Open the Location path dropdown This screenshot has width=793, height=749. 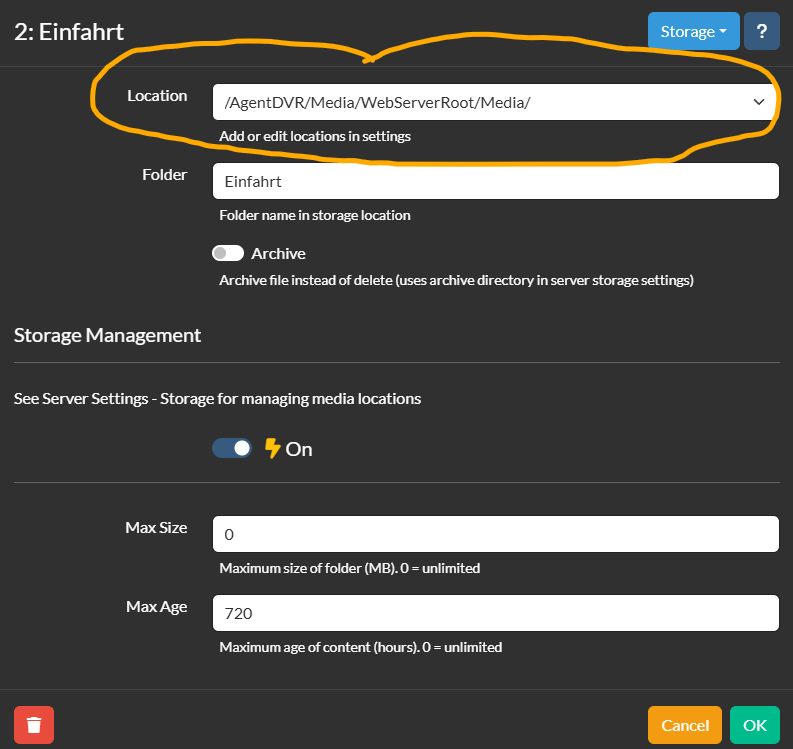coord(495,102)
